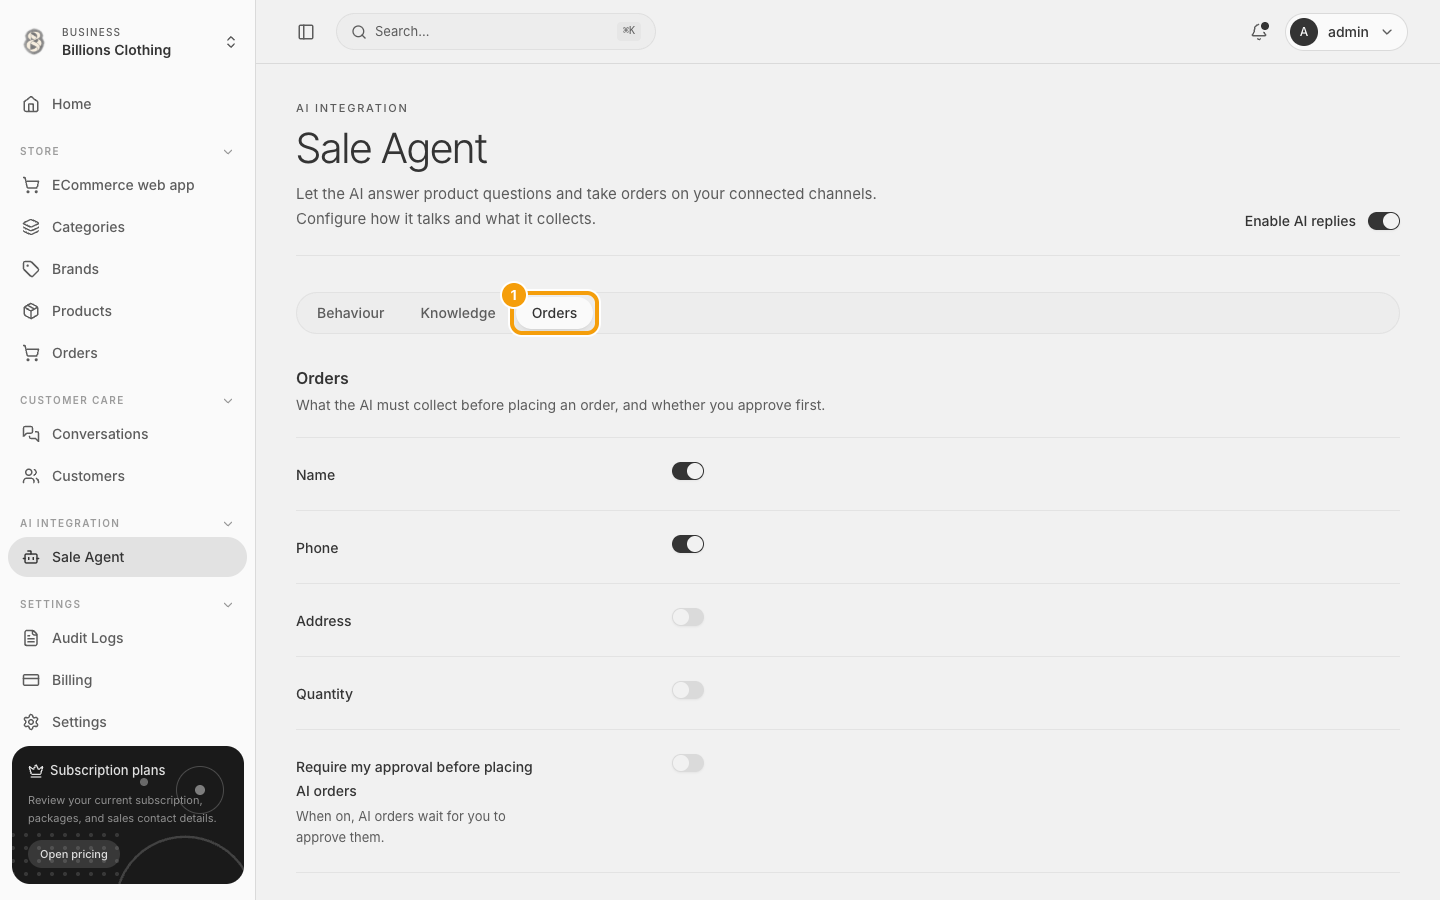This screenshot has width=1440, height=900.
Task: Open the notifications bell
Action: (1259, 32)
